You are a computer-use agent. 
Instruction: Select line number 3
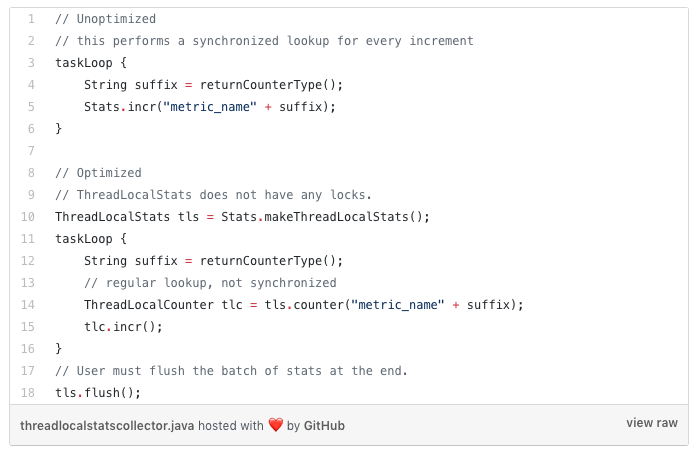click(31, 63)
